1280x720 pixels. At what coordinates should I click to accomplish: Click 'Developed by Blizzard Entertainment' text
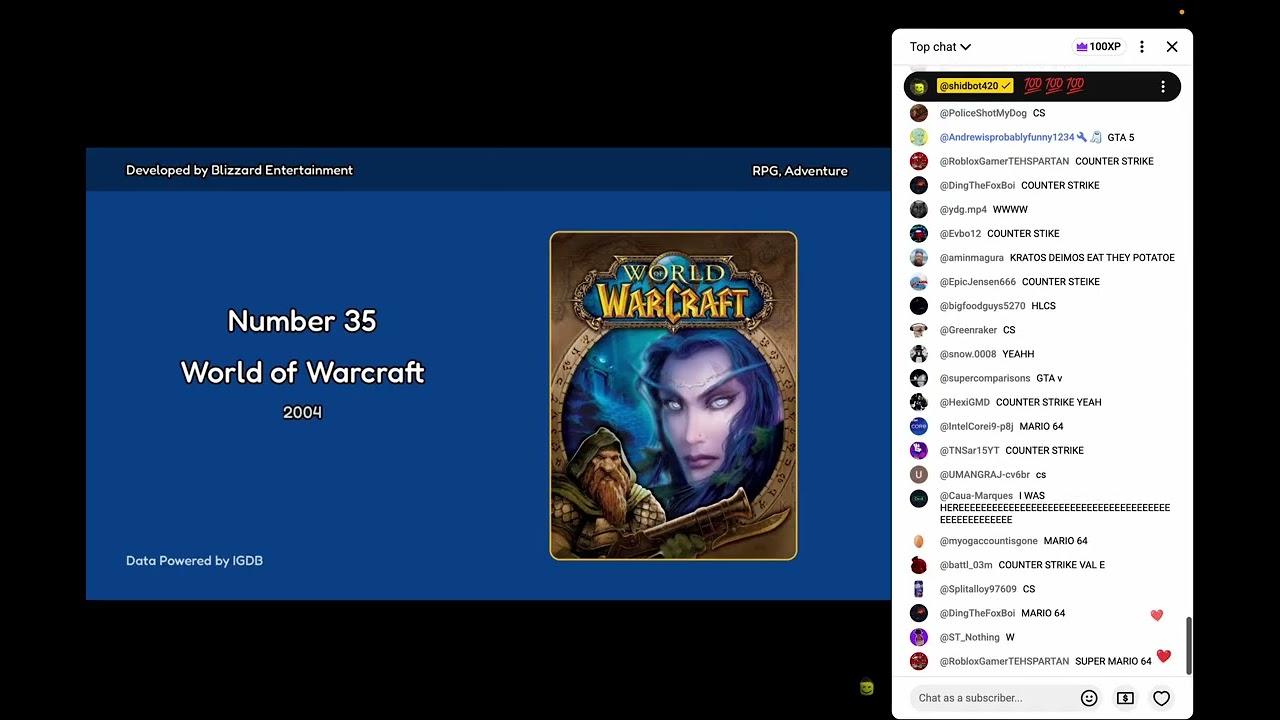coord(239,170)
